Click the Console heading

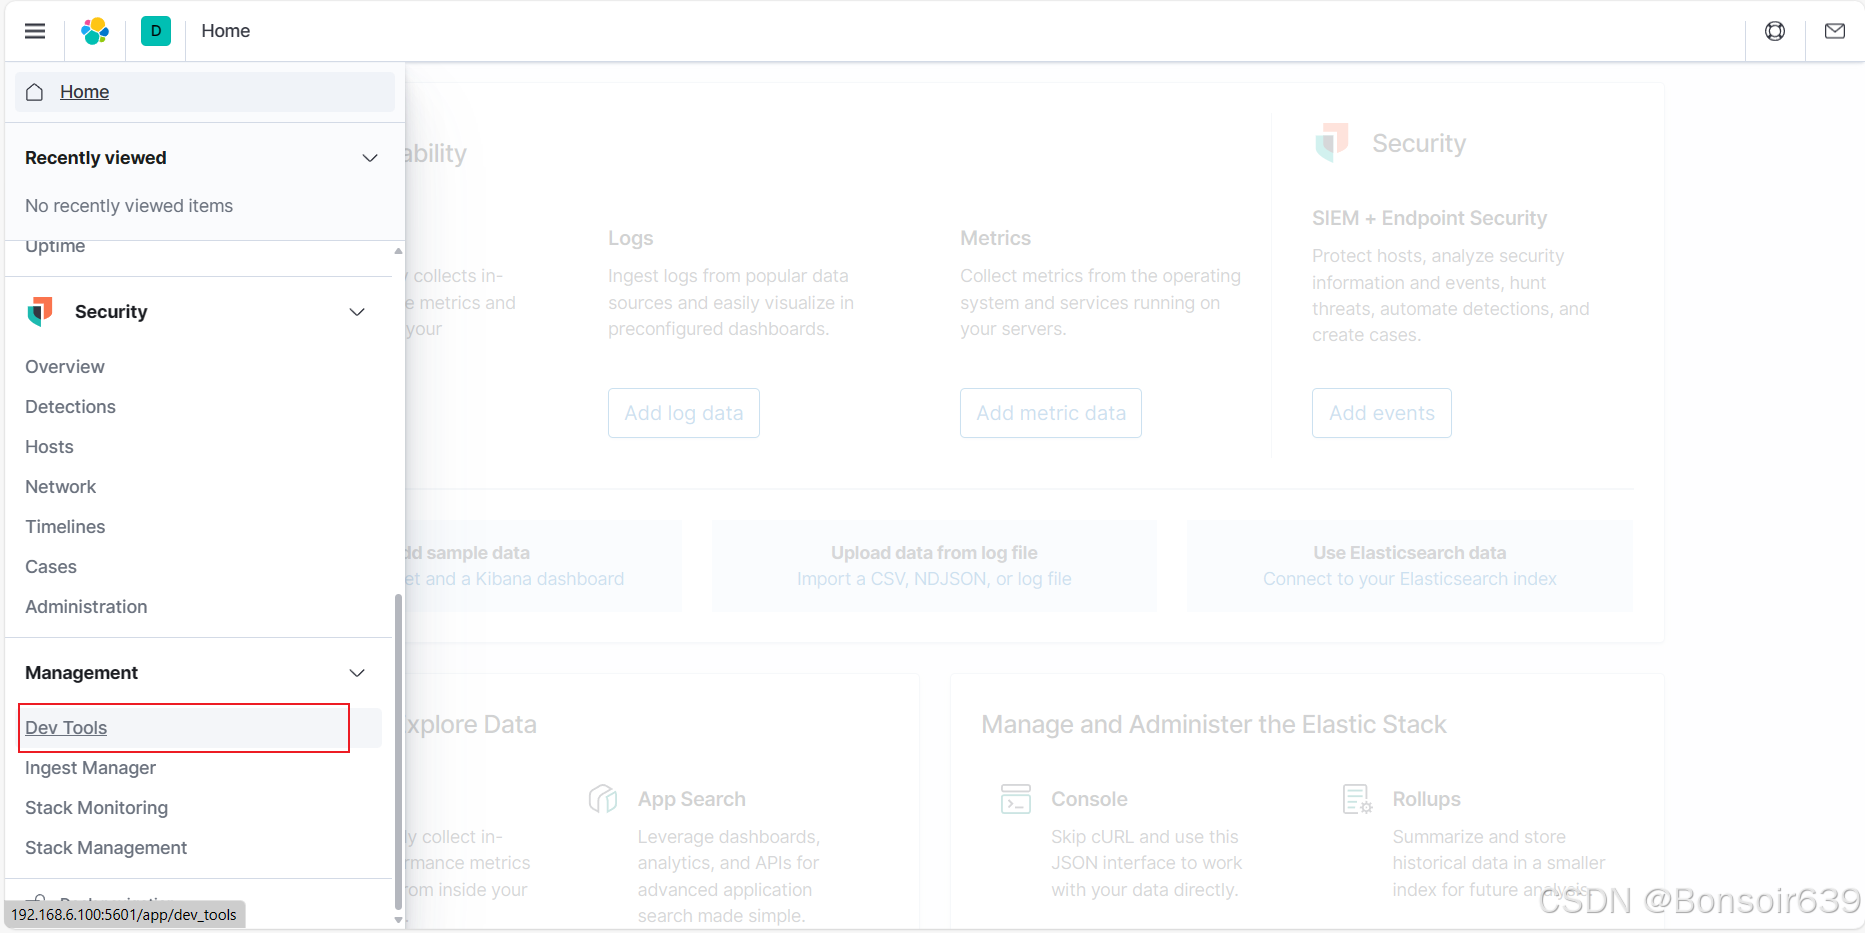pyautogui.click(x=1089, y=799)
